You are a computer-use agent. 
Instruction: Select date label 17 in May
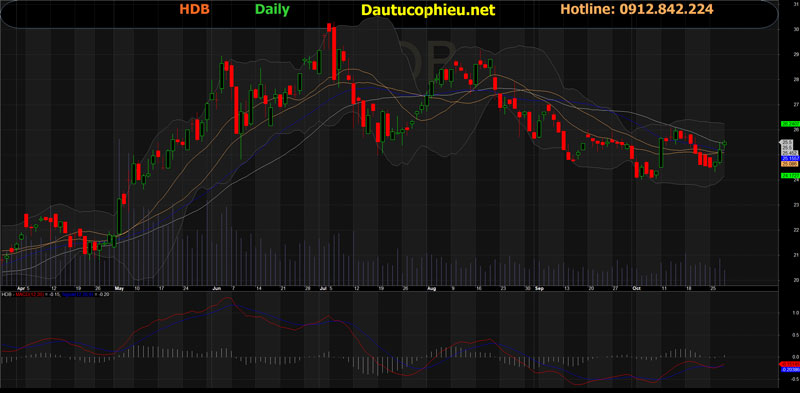pyautogui.click(x=161, y=288)
